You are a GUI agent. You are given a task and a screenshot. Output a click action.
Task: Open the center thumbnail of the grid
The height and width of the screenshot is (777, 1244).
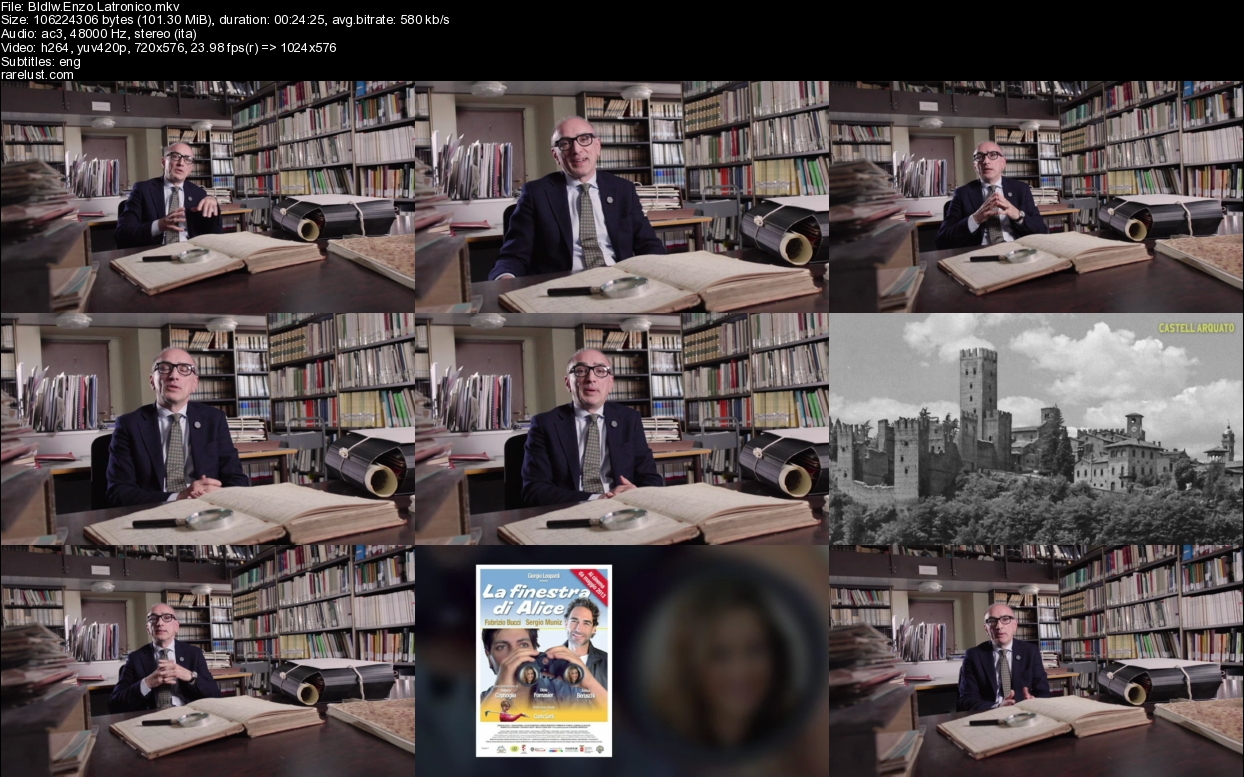pyautogui.click(x=621, y=430)
